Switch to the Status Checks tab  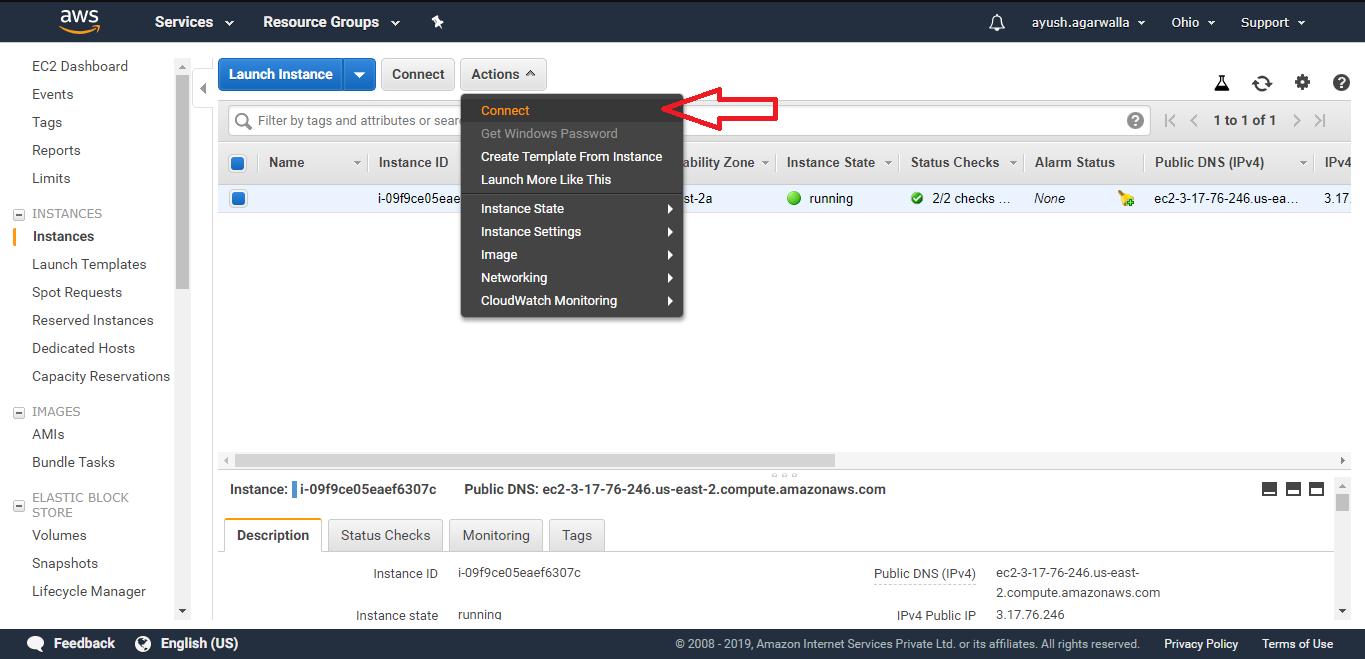coord(385,535)
